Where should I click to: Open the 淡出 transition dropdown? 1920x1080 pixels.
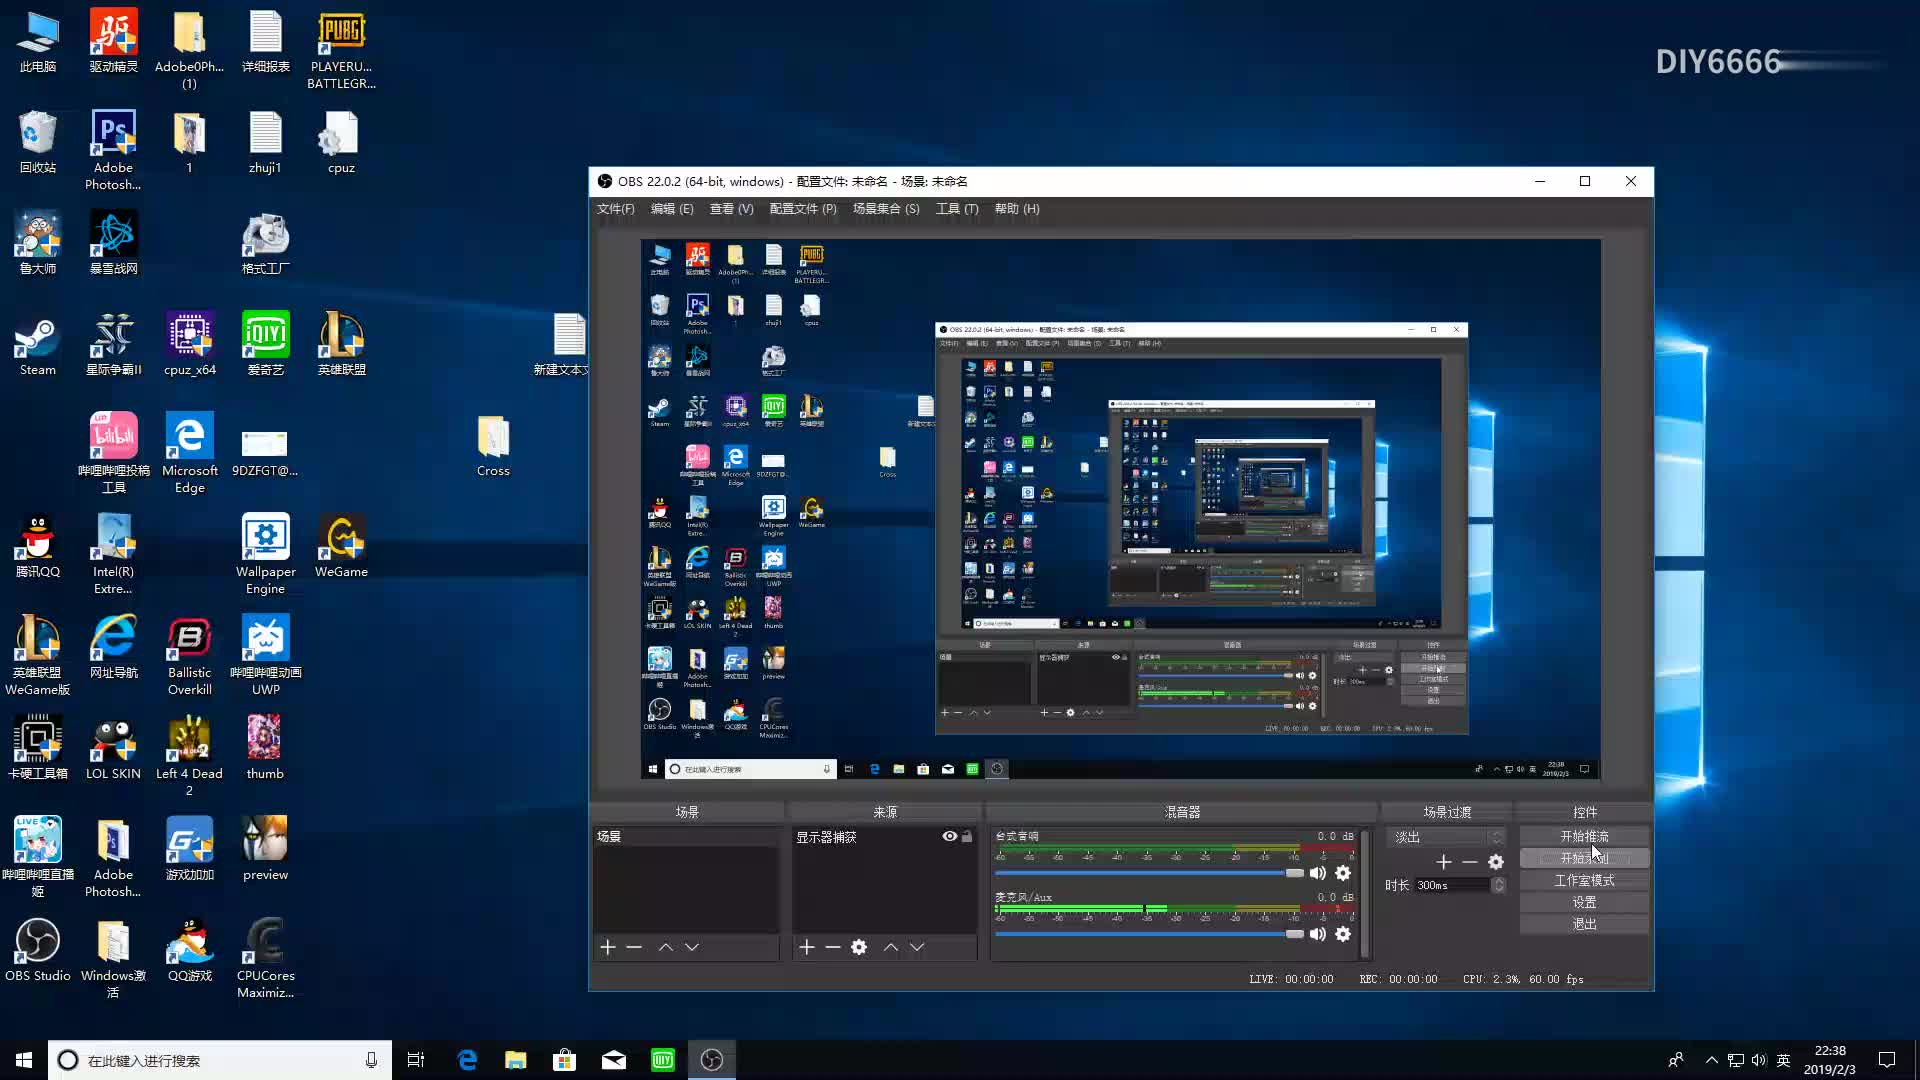[1446, 837]
